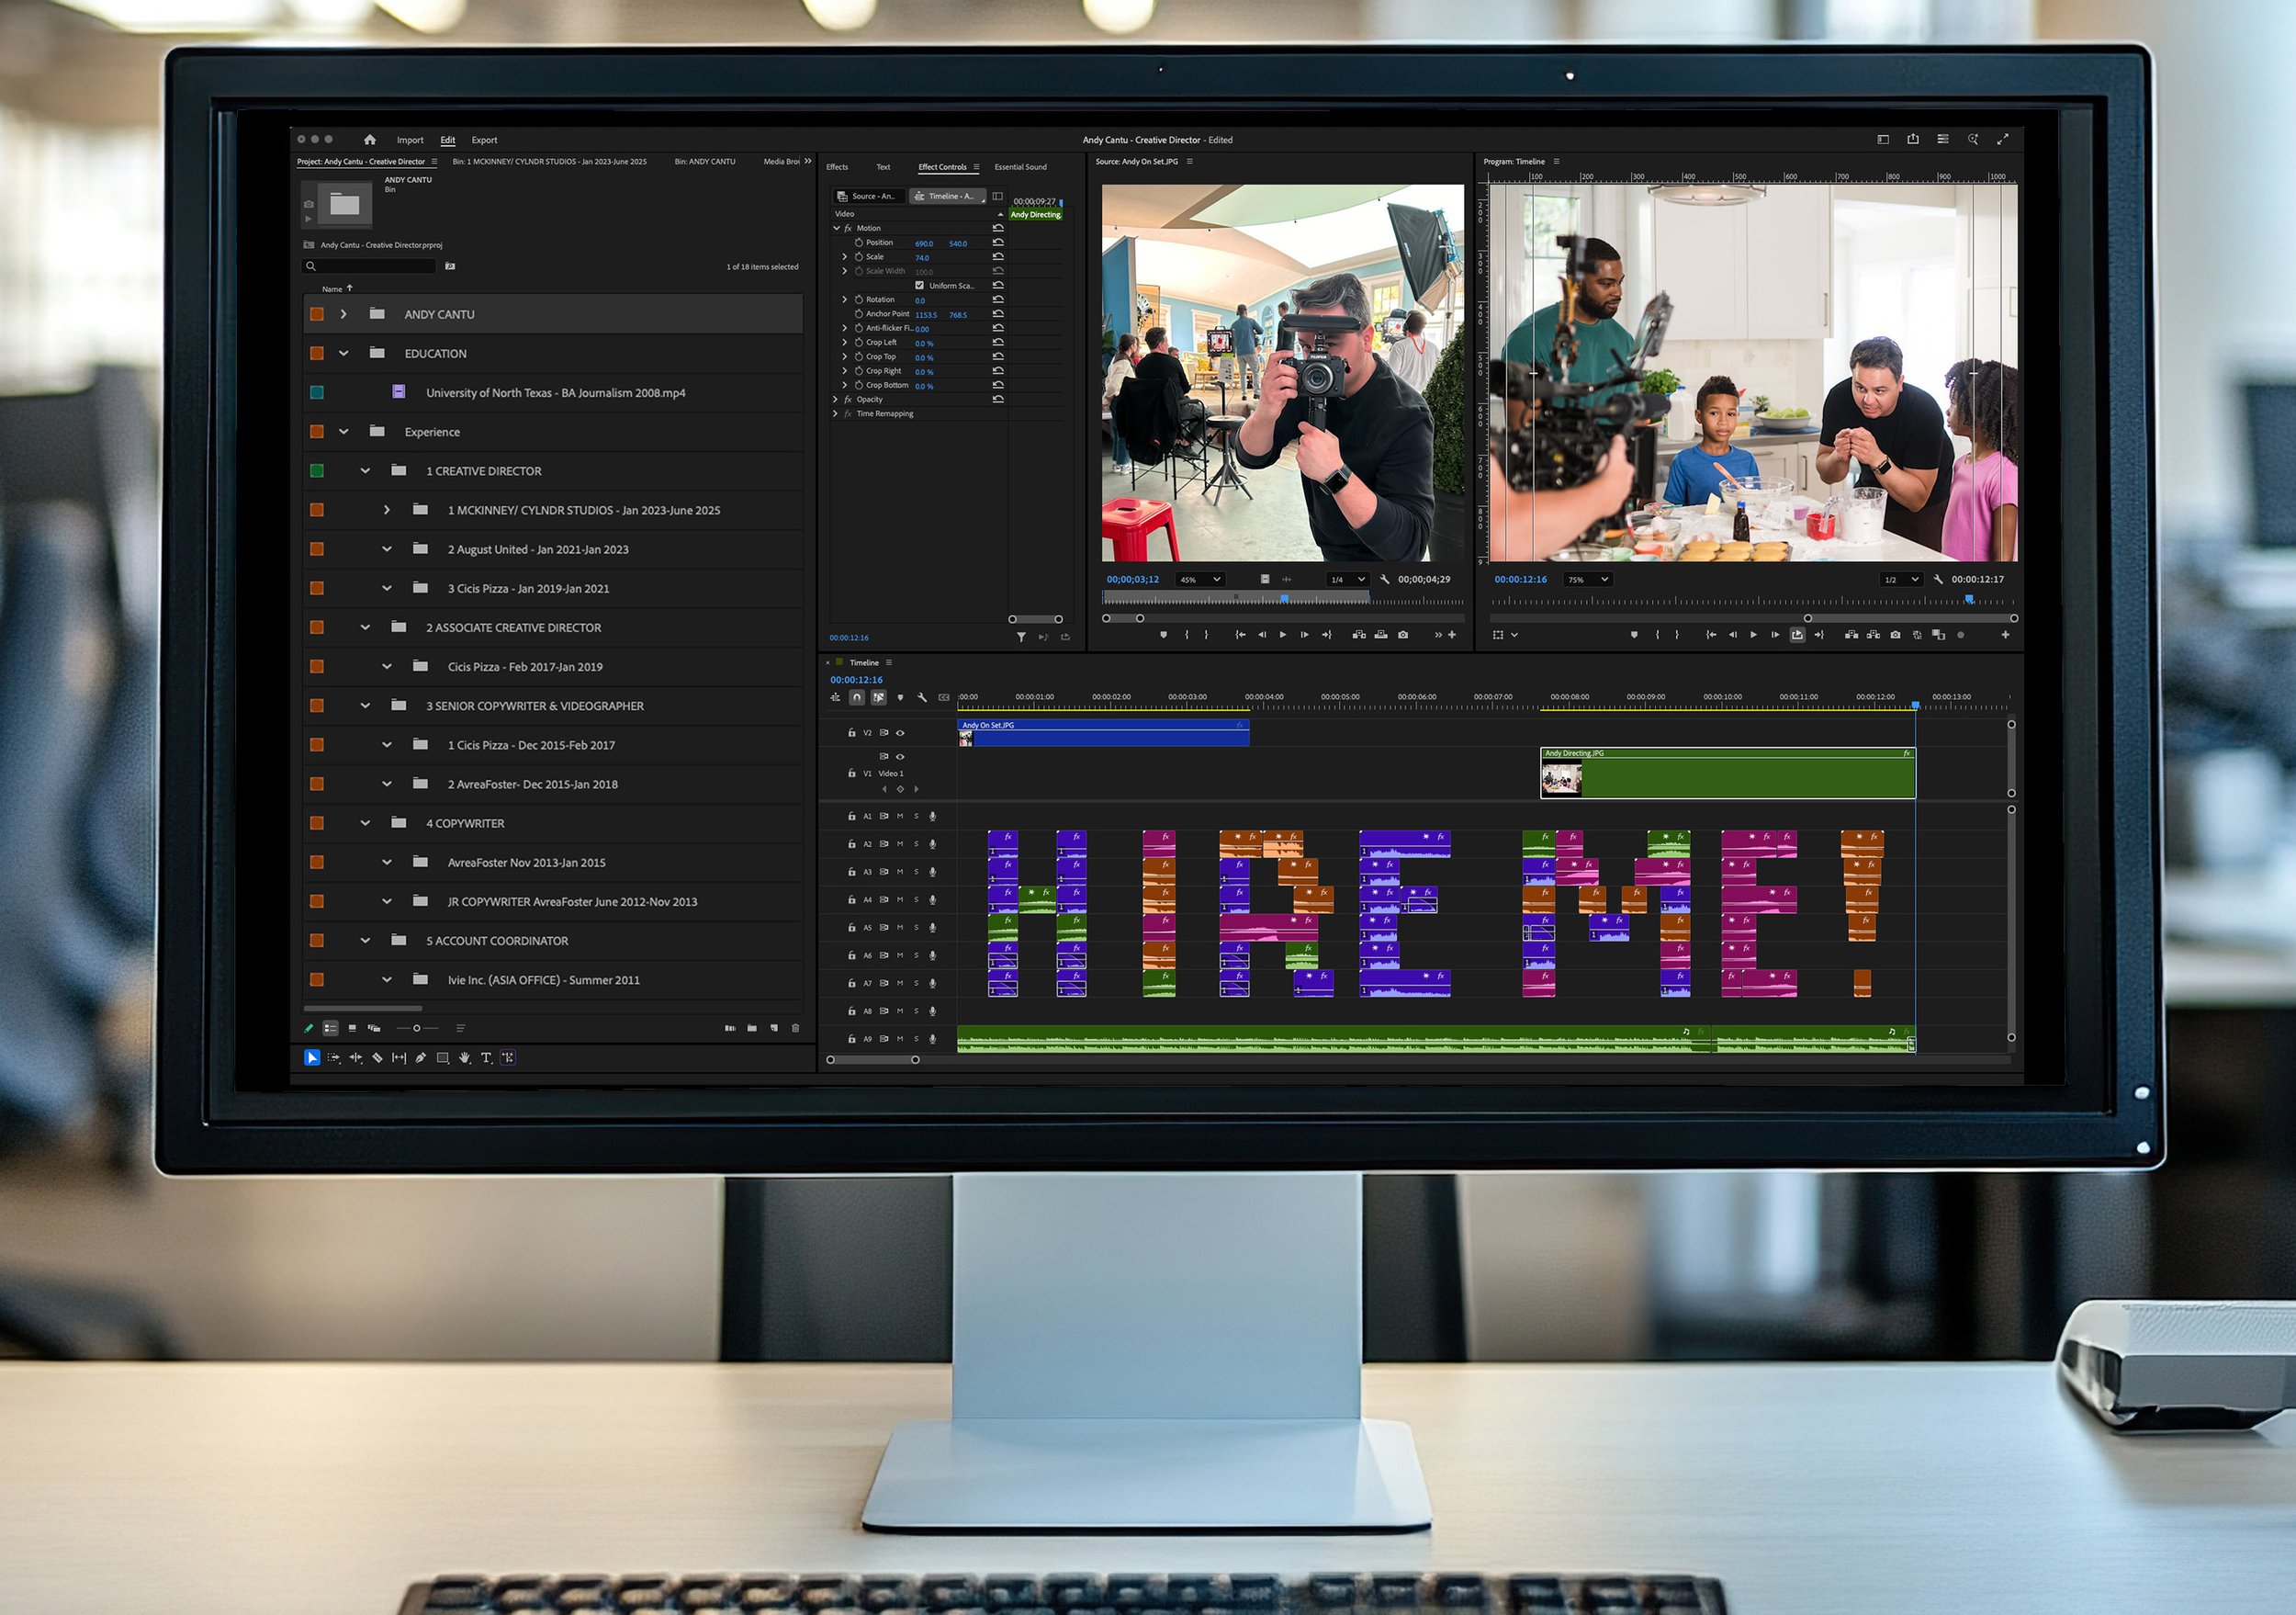Select the Hand tool

click(464, 1057)
